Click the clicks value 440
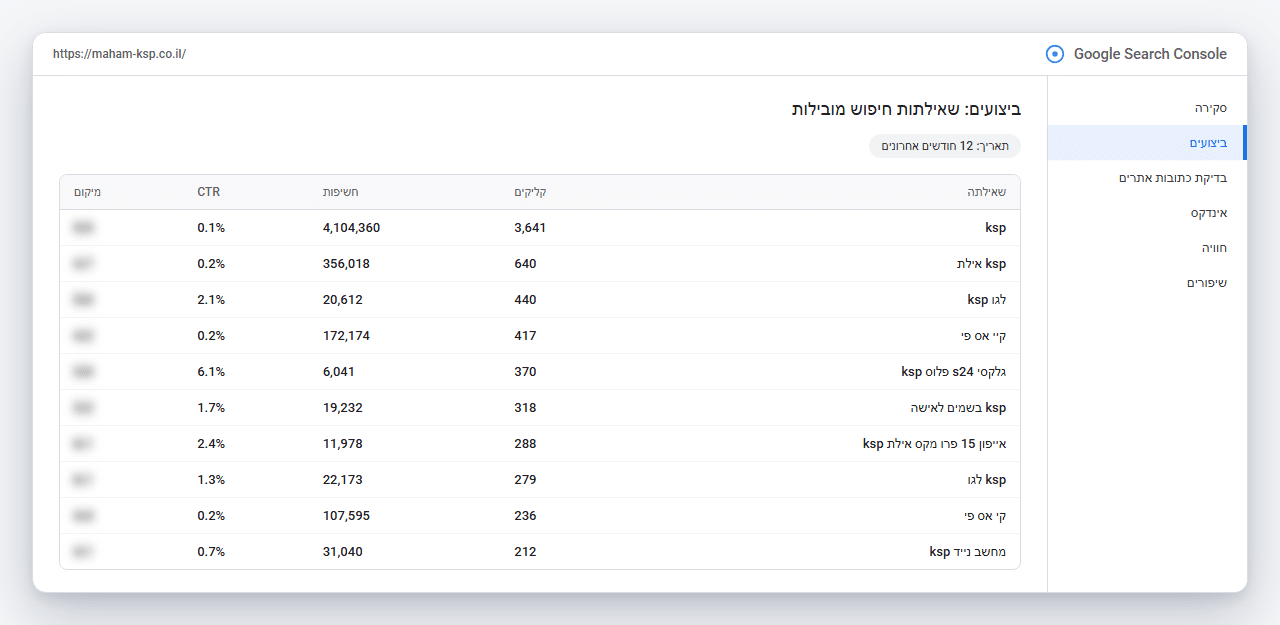Screen dimensions: 1280x625 [525, 300]
